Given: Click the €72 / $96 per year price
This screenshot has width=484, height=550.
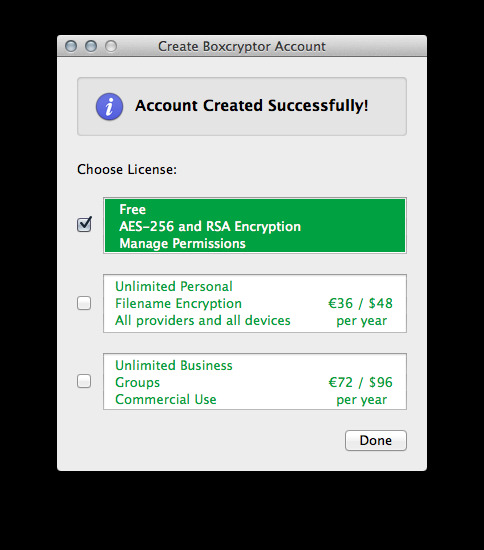Looking at the screenshot, I should 361,391.
